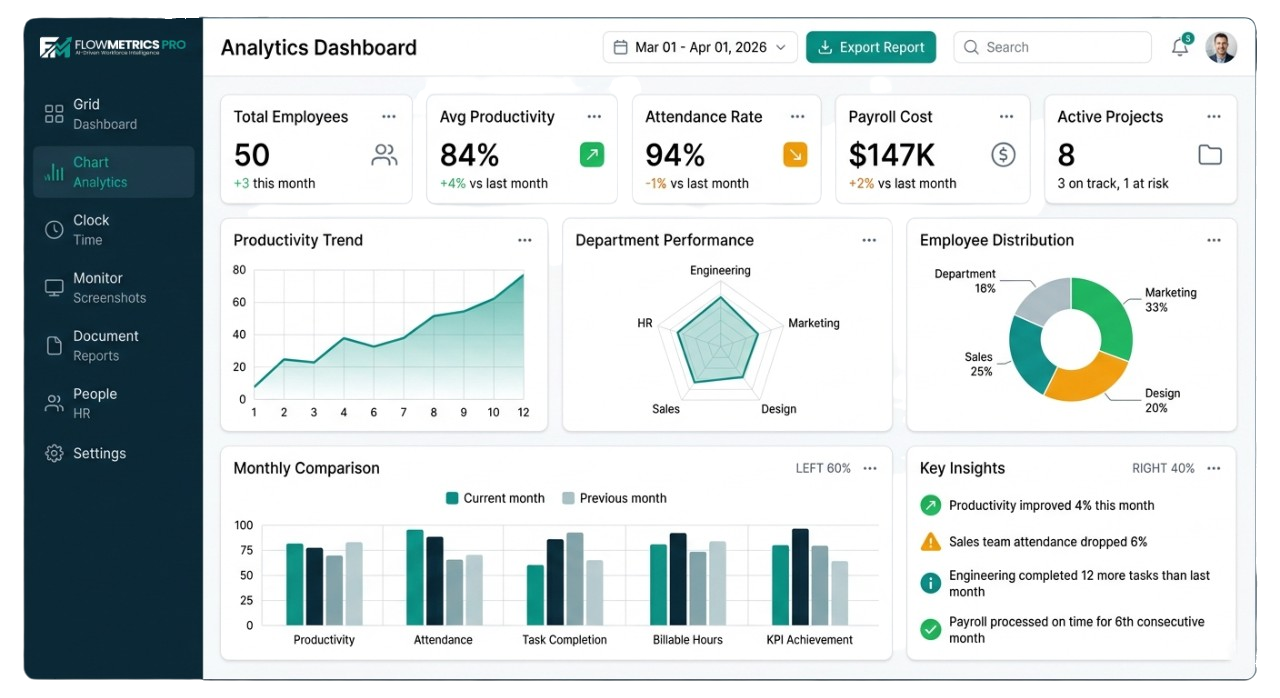
Task: Toggle the Current month legend series
Action: pyautogui.click(x=495, y=498)
